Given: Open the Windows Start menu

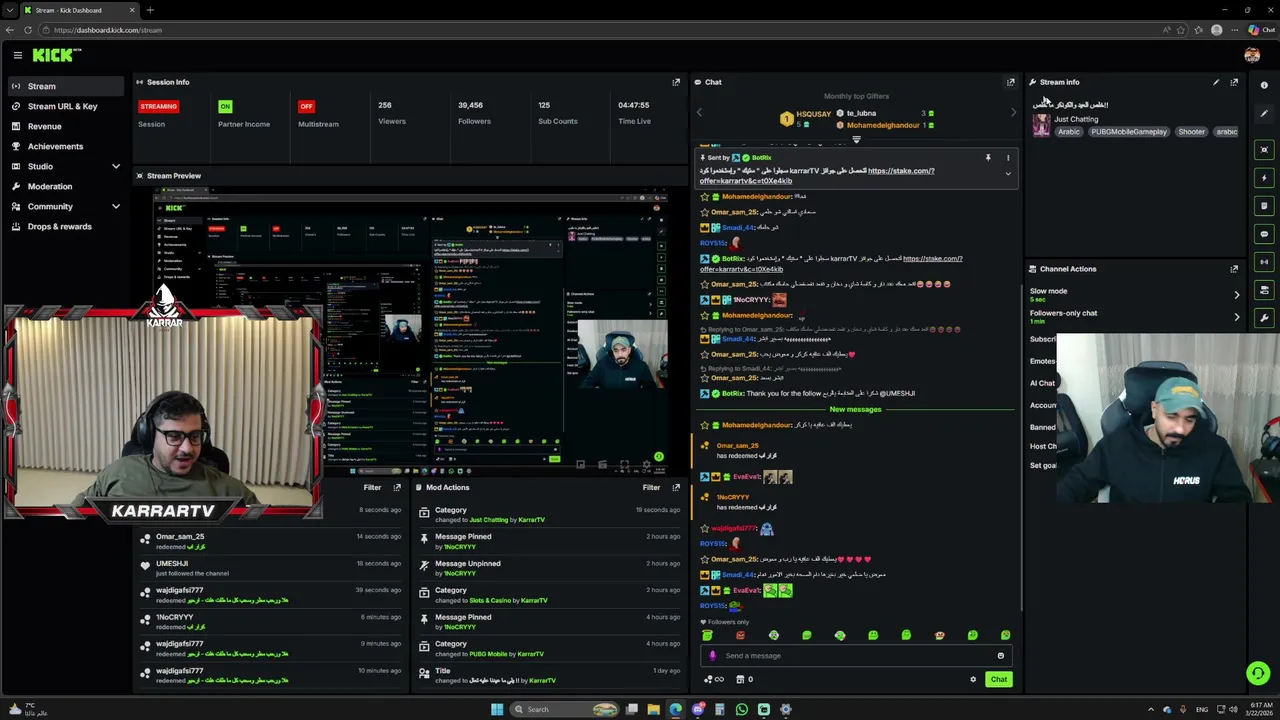Looking at the screenshot, I should [497, 710].
